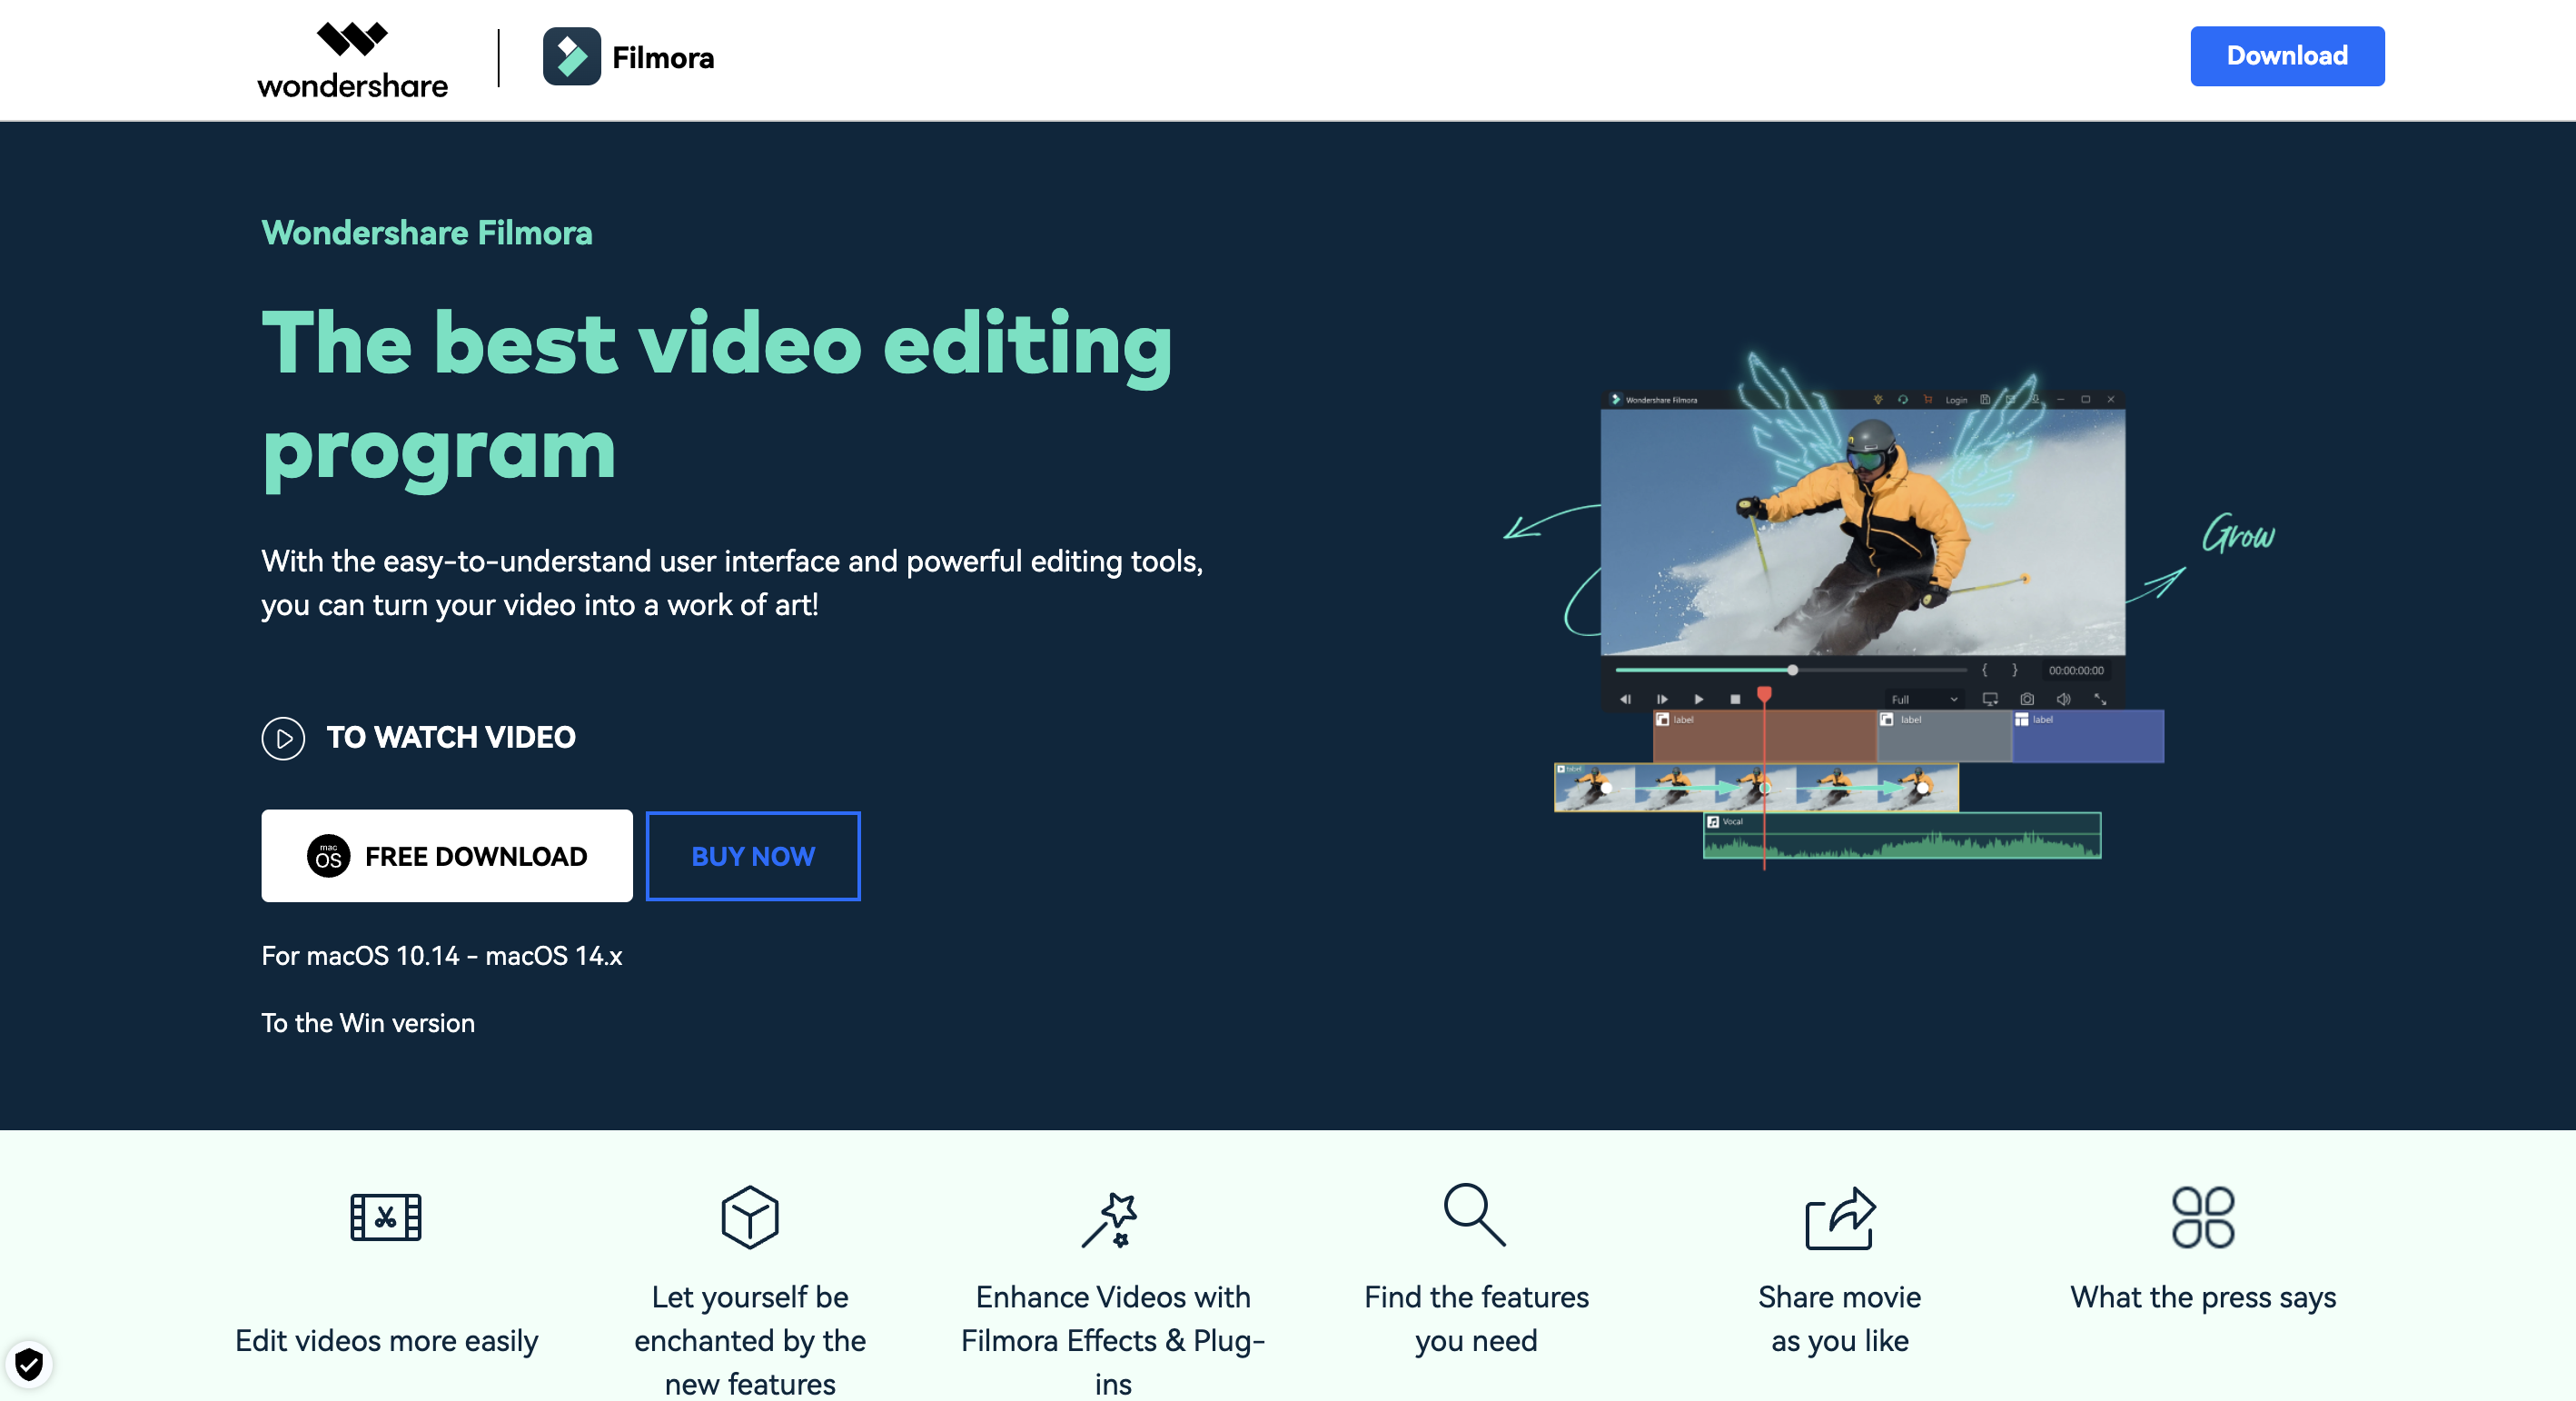Click the shield checkmark badge icon

(29, 1364)
